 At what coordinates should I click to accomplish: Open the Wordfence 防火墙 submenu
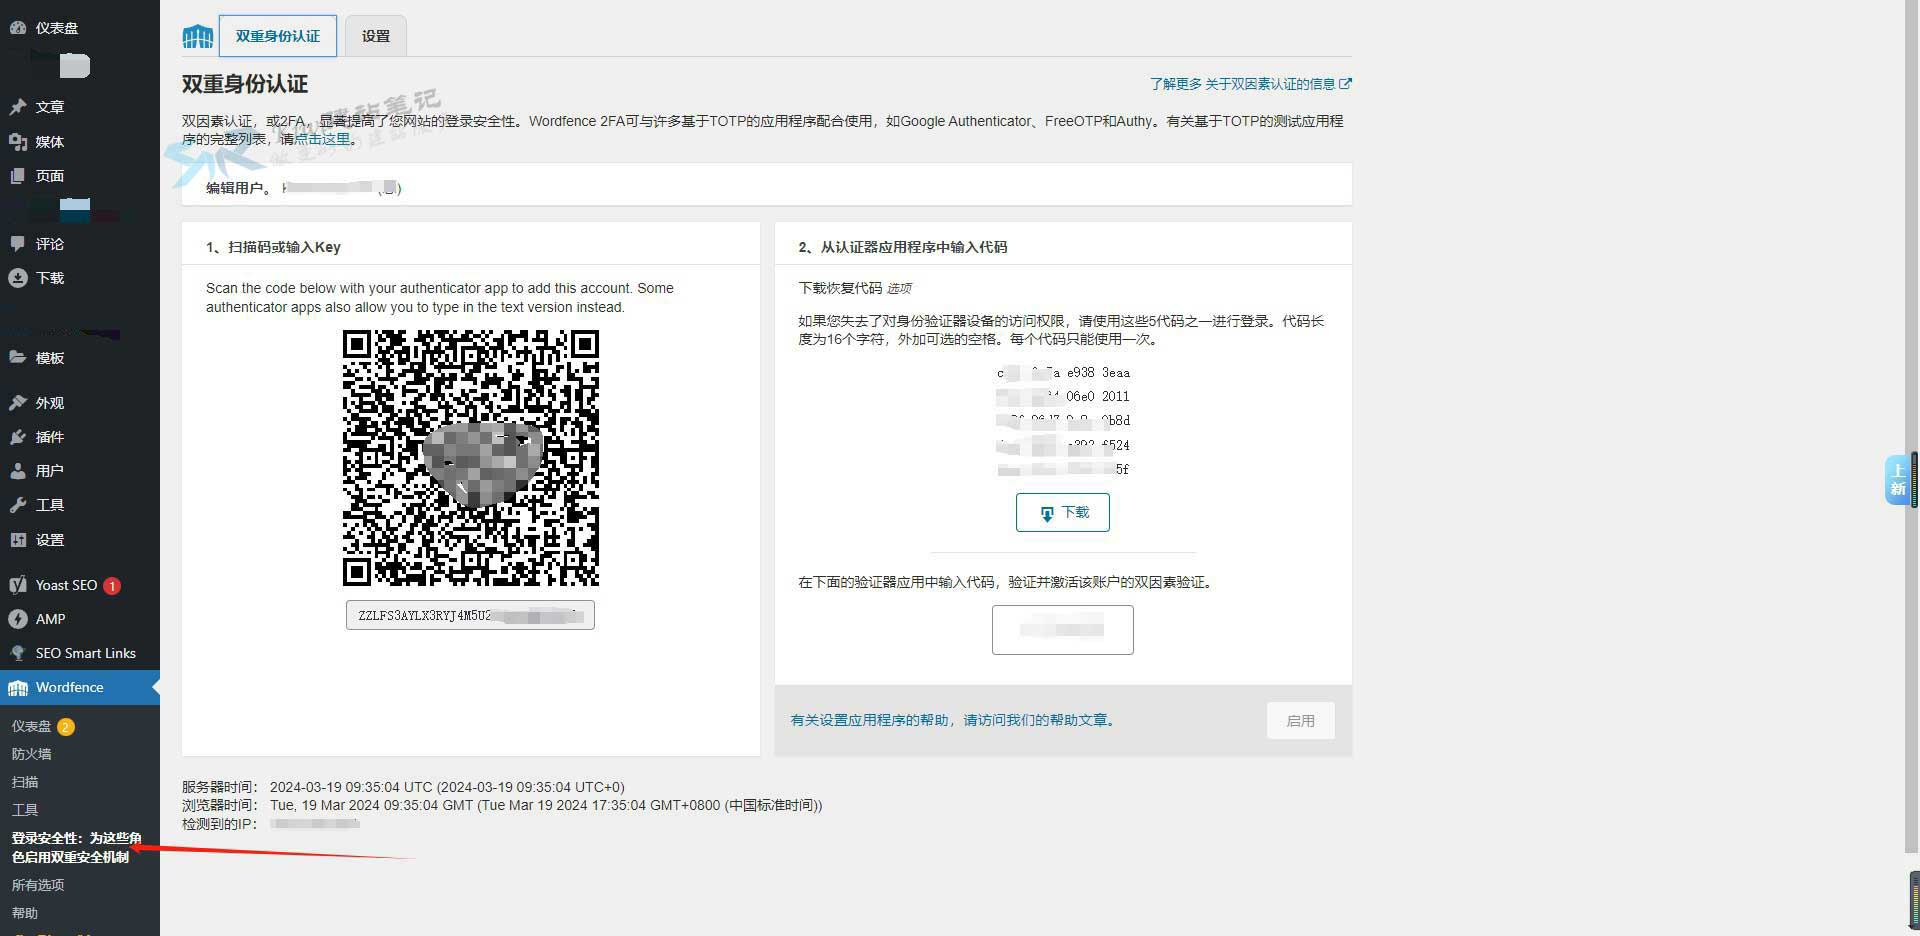[31, 754]
